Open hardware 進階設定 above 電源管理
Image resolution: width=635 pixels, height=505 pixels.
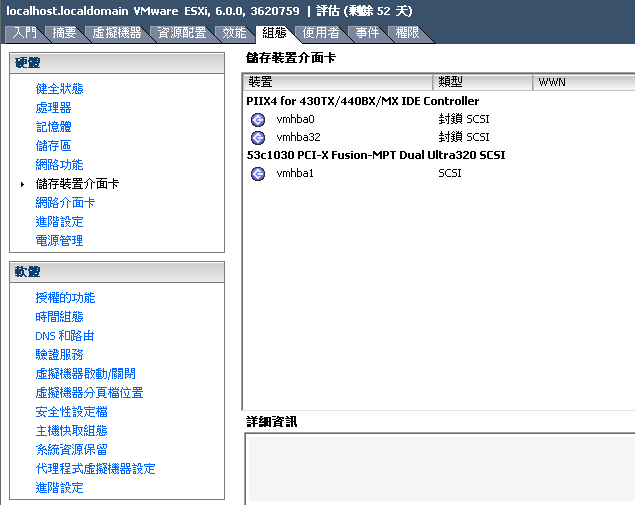click(60, 222)
